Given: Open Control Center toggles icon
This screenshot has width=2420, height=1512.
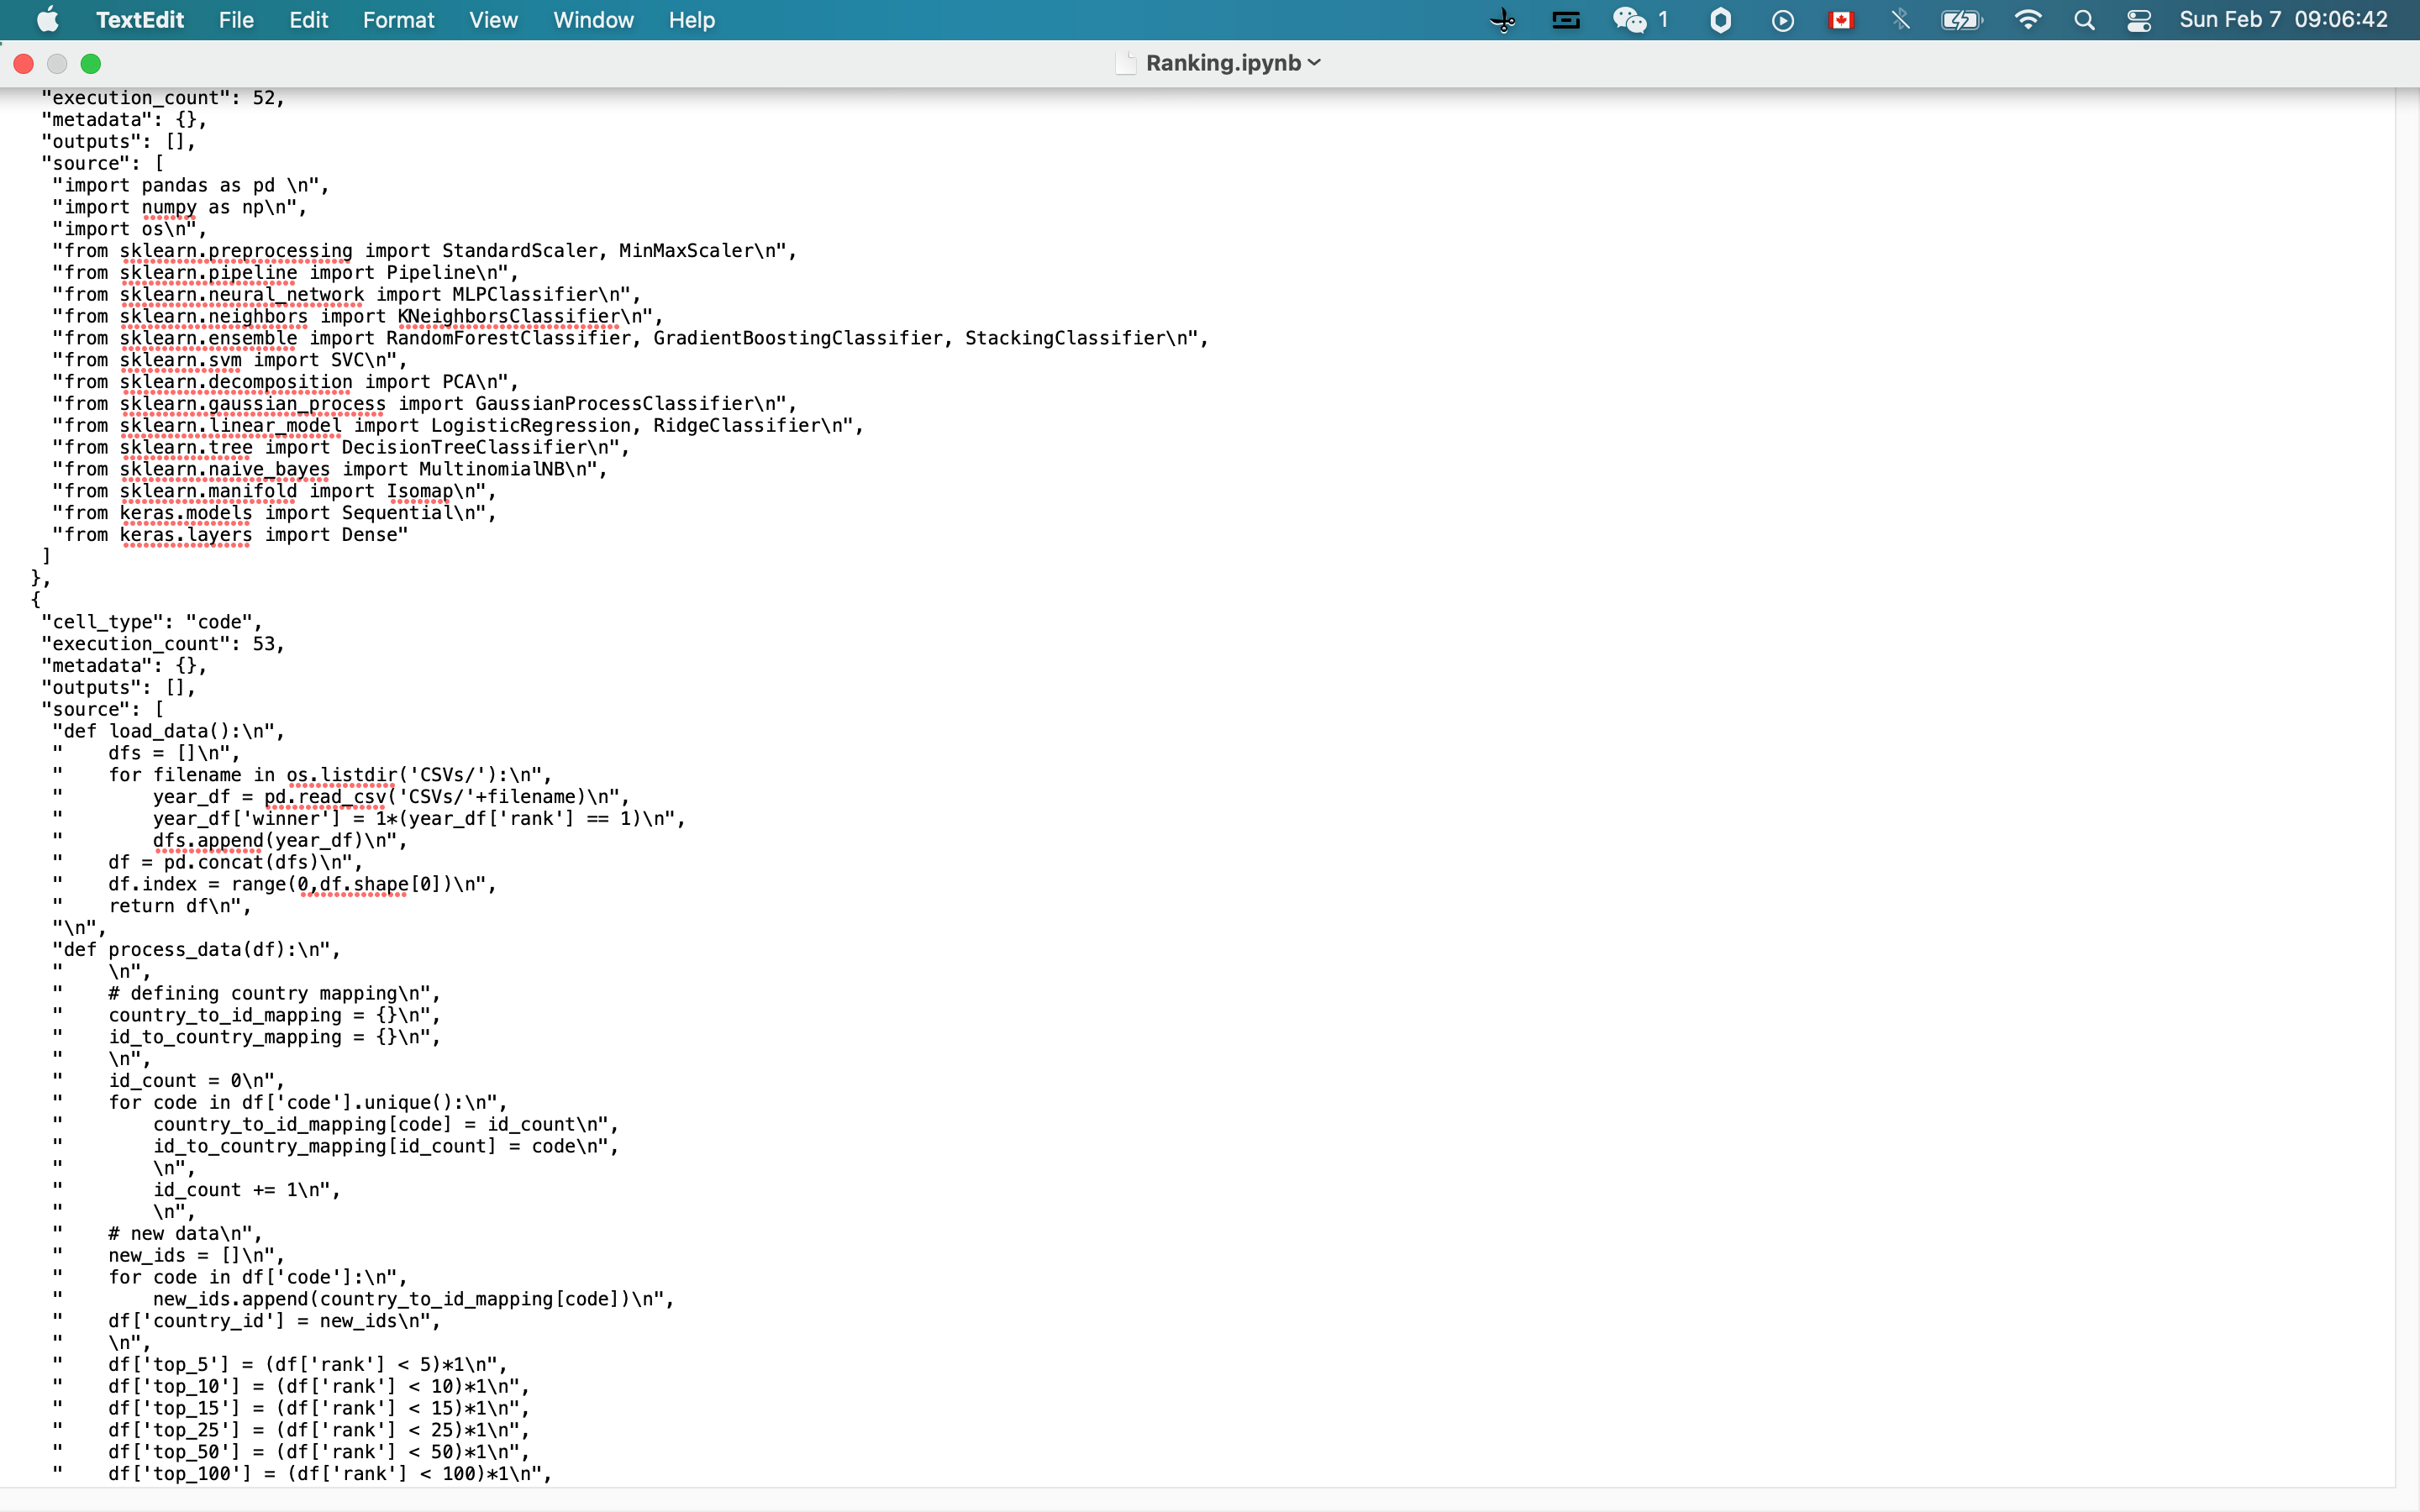Looking at the screenshot, I should click(x=2139, y=20).
